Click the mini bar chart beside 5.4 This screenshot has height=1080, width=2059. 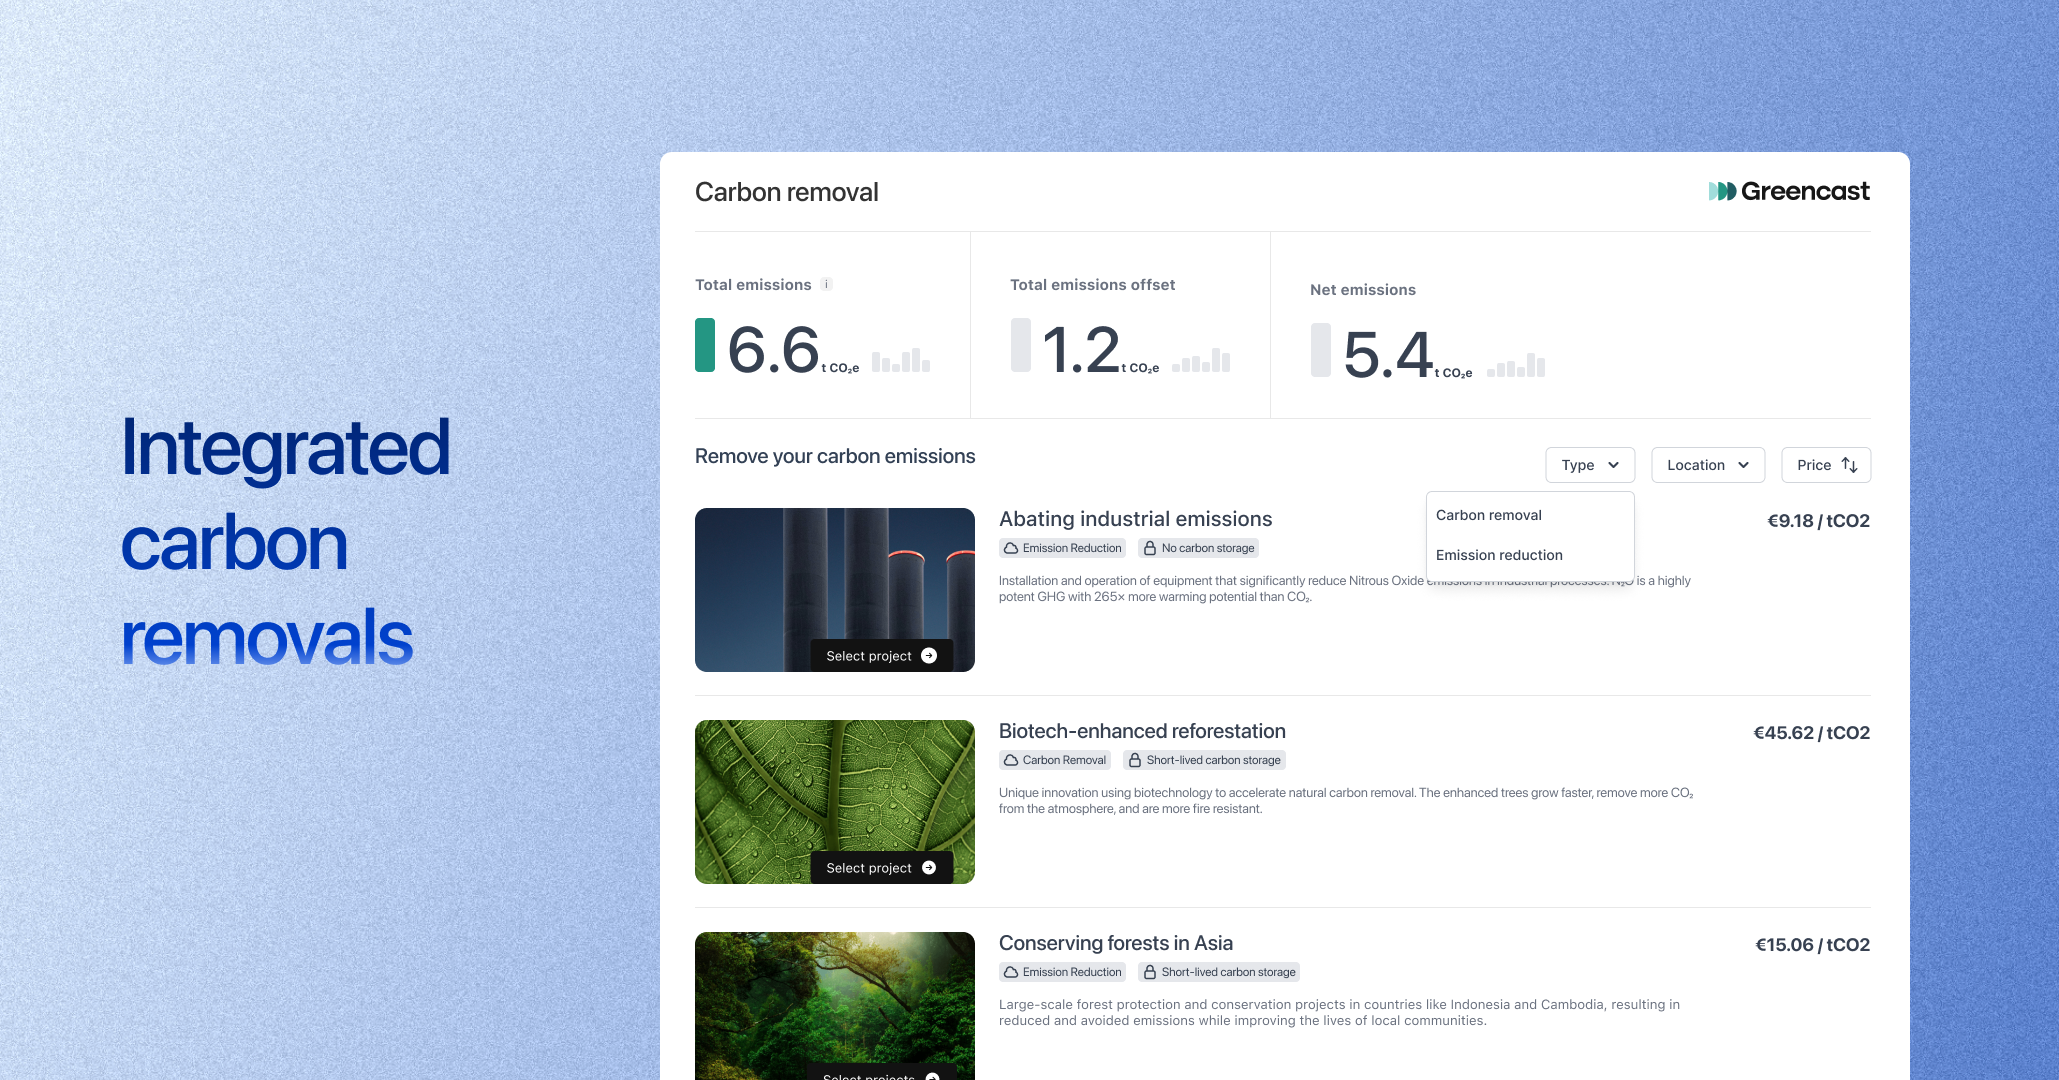[1516, 365]
